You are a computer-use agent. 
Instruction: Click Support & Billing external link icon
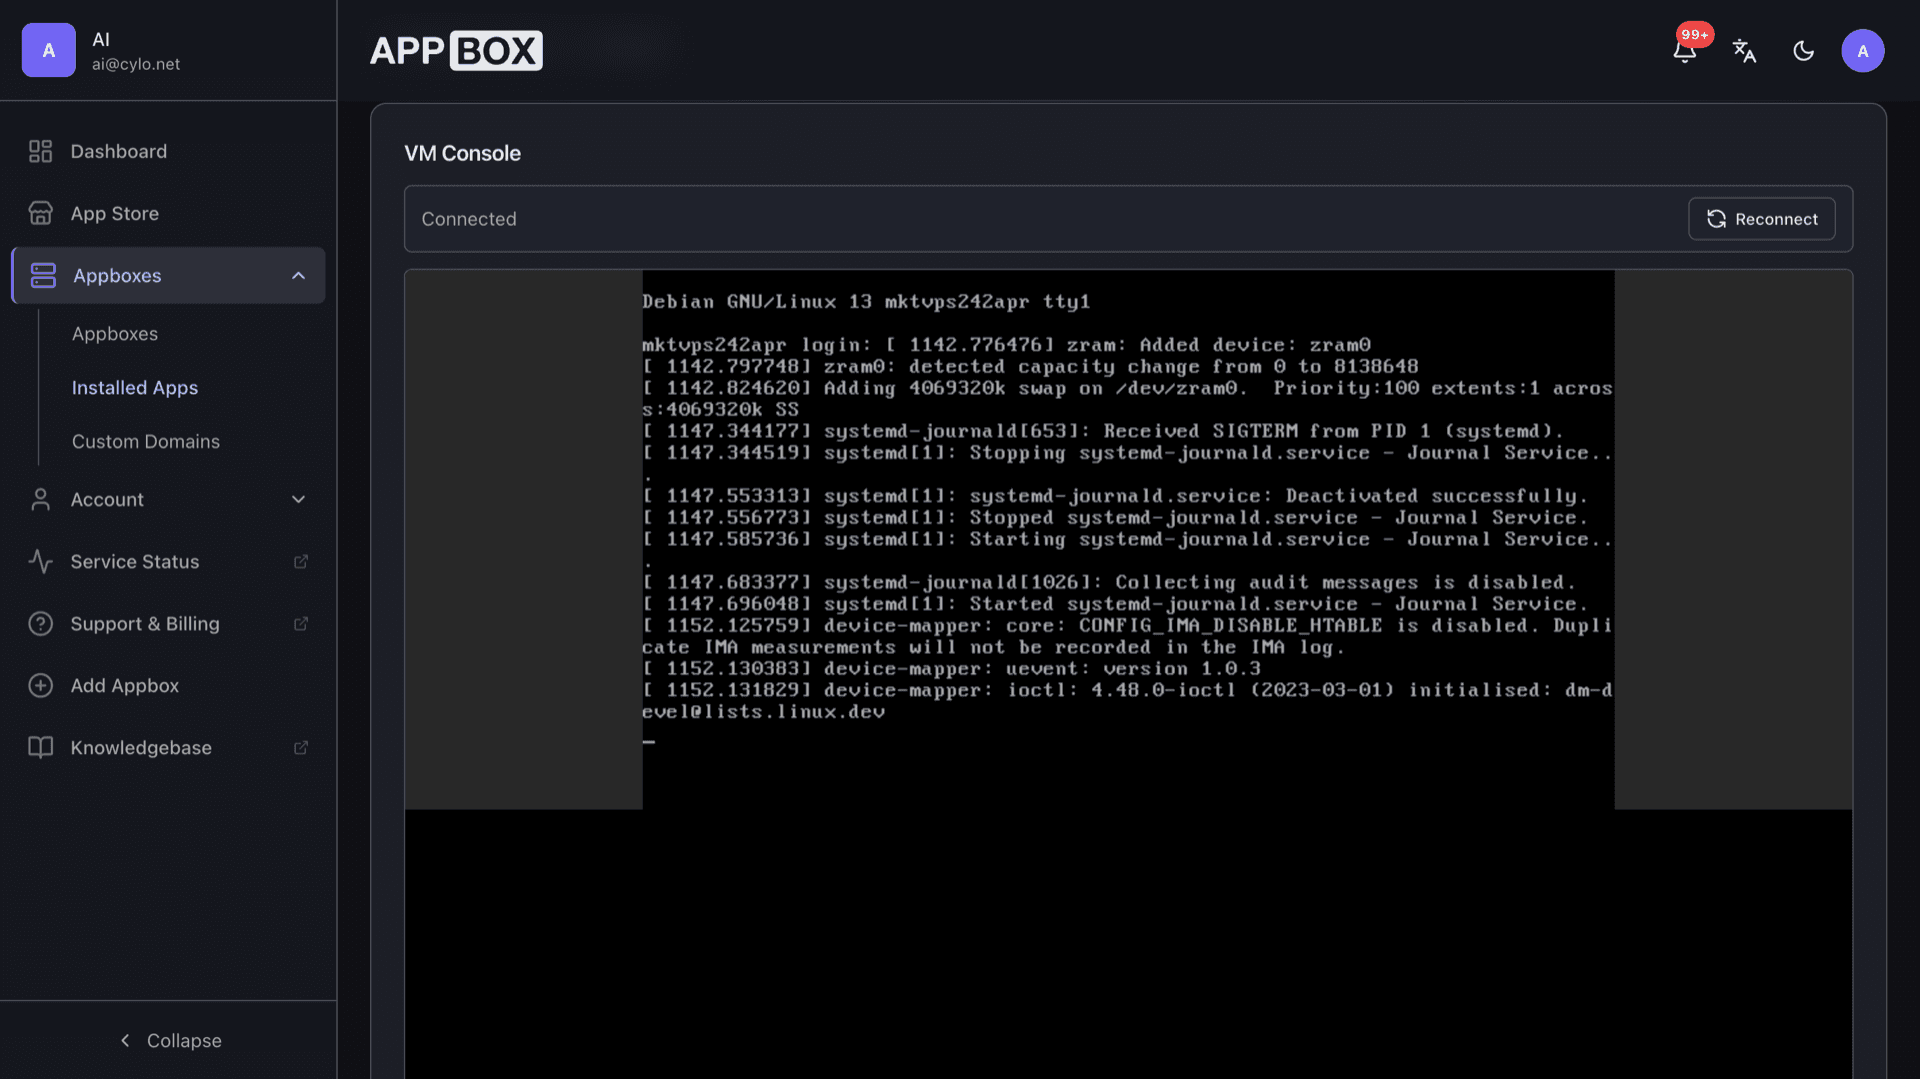click(x=300, y=623)
